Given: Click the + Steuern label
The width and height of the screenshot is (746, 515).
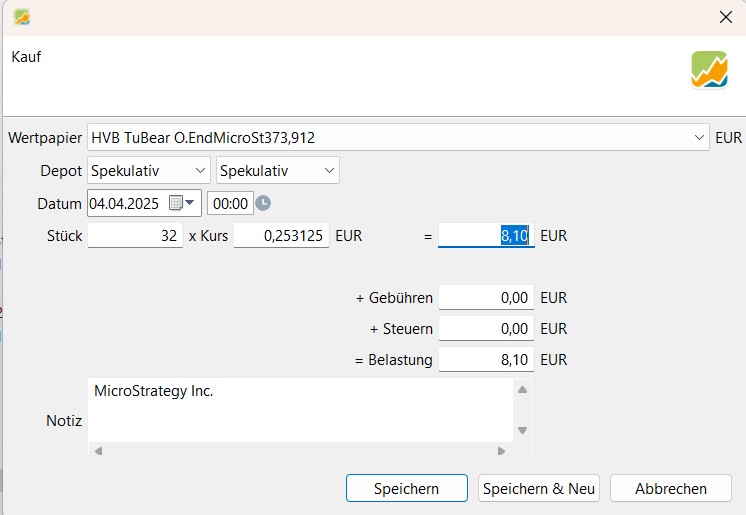Looking at the screenshot, I should [402, 328].
